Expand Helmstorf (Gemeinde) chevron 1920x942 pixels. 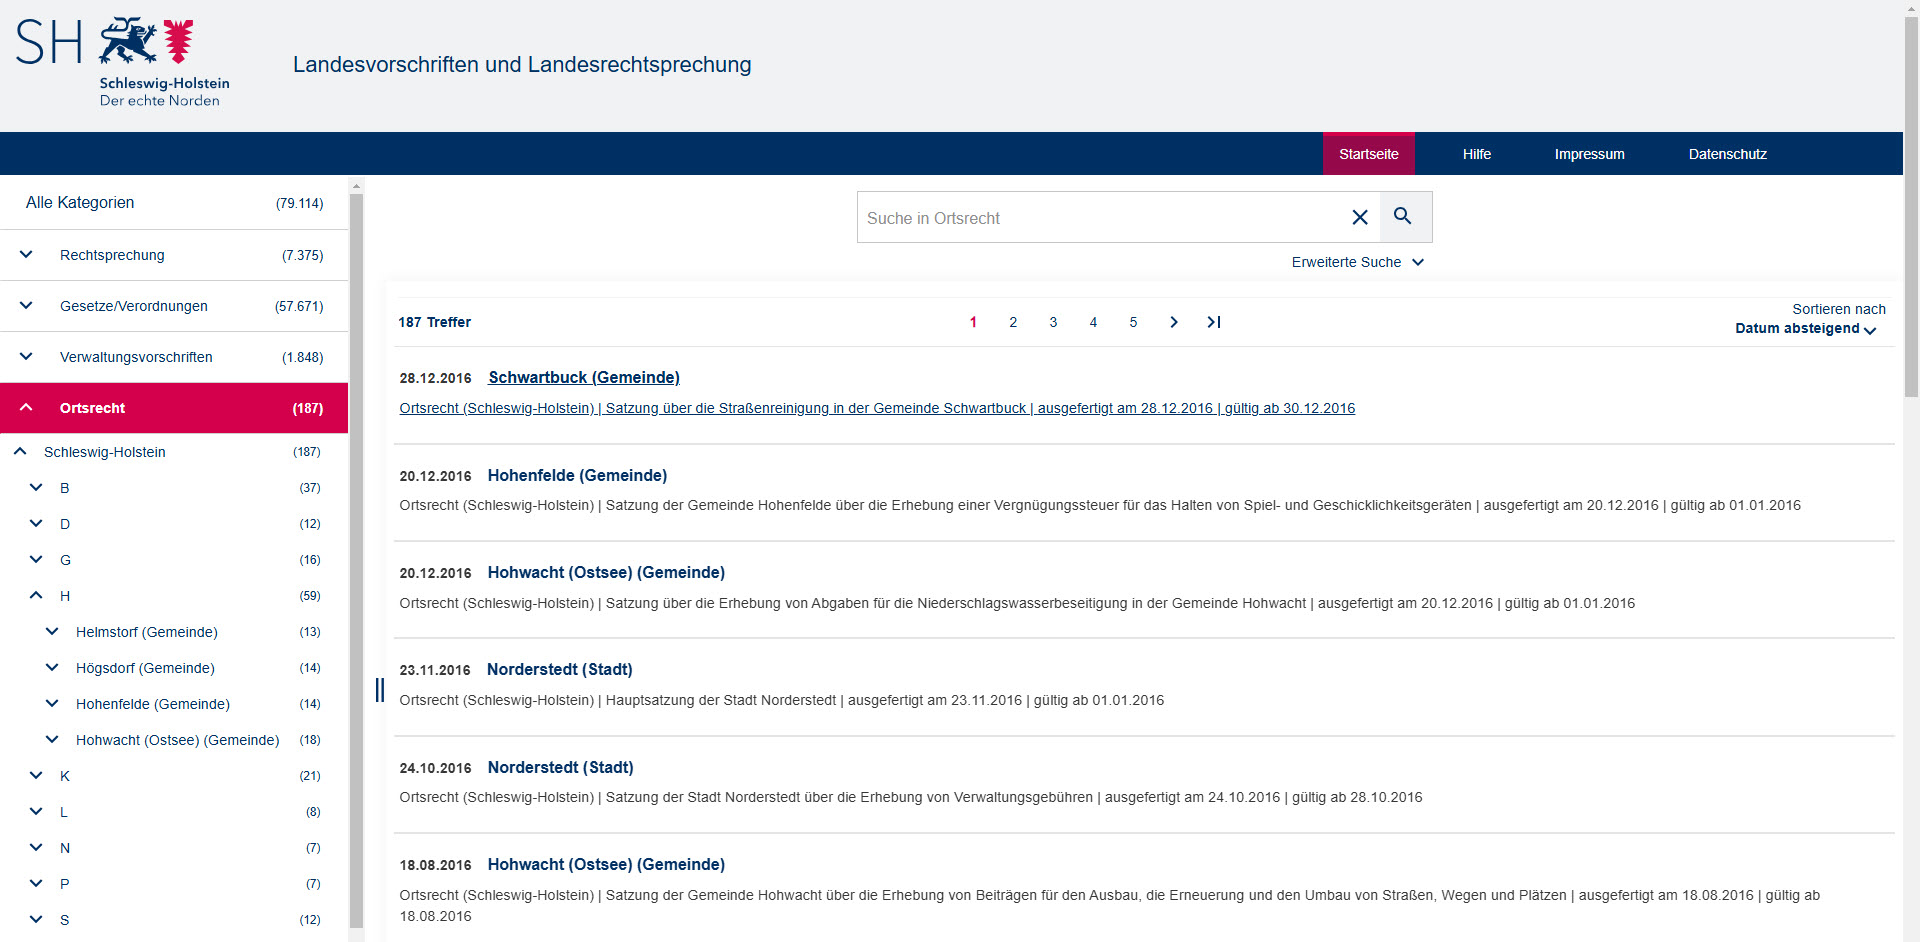(52, 632)
